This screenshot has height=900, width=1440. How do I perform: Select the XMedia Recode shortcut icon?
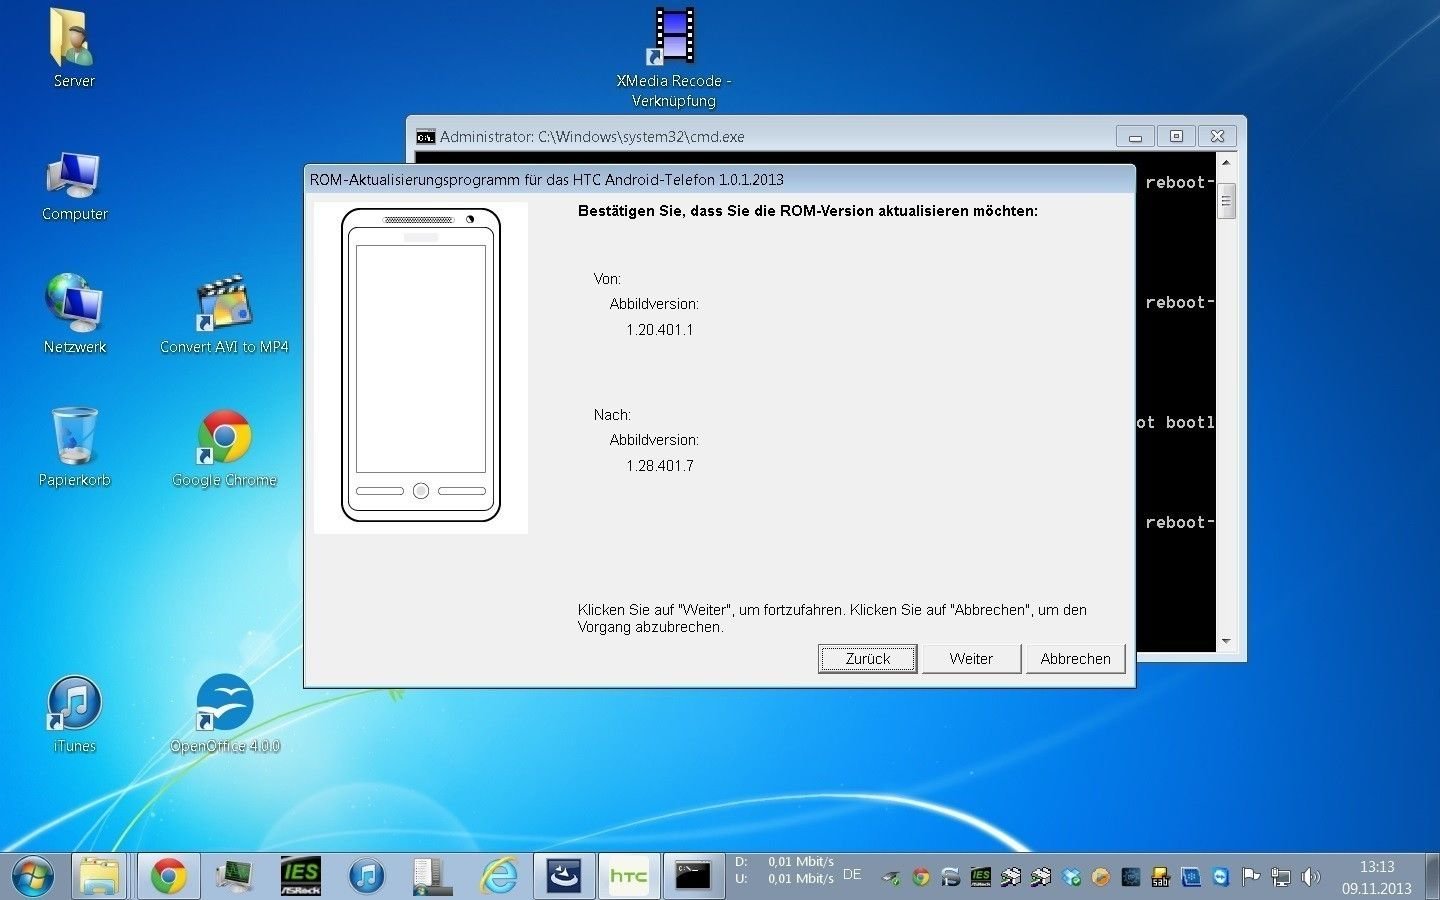tap(674, 58)
